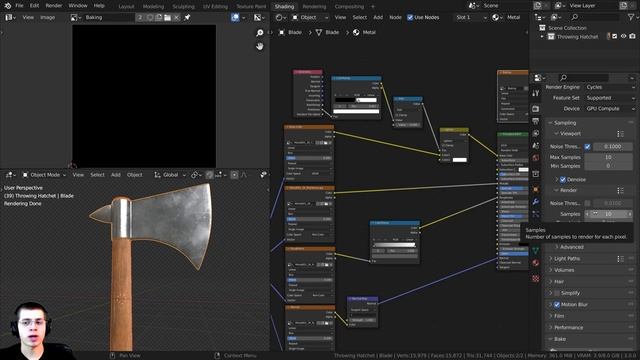
Task: Click Blade mesh icon in node editor breadcrumb
Action: tap(319, 32)
